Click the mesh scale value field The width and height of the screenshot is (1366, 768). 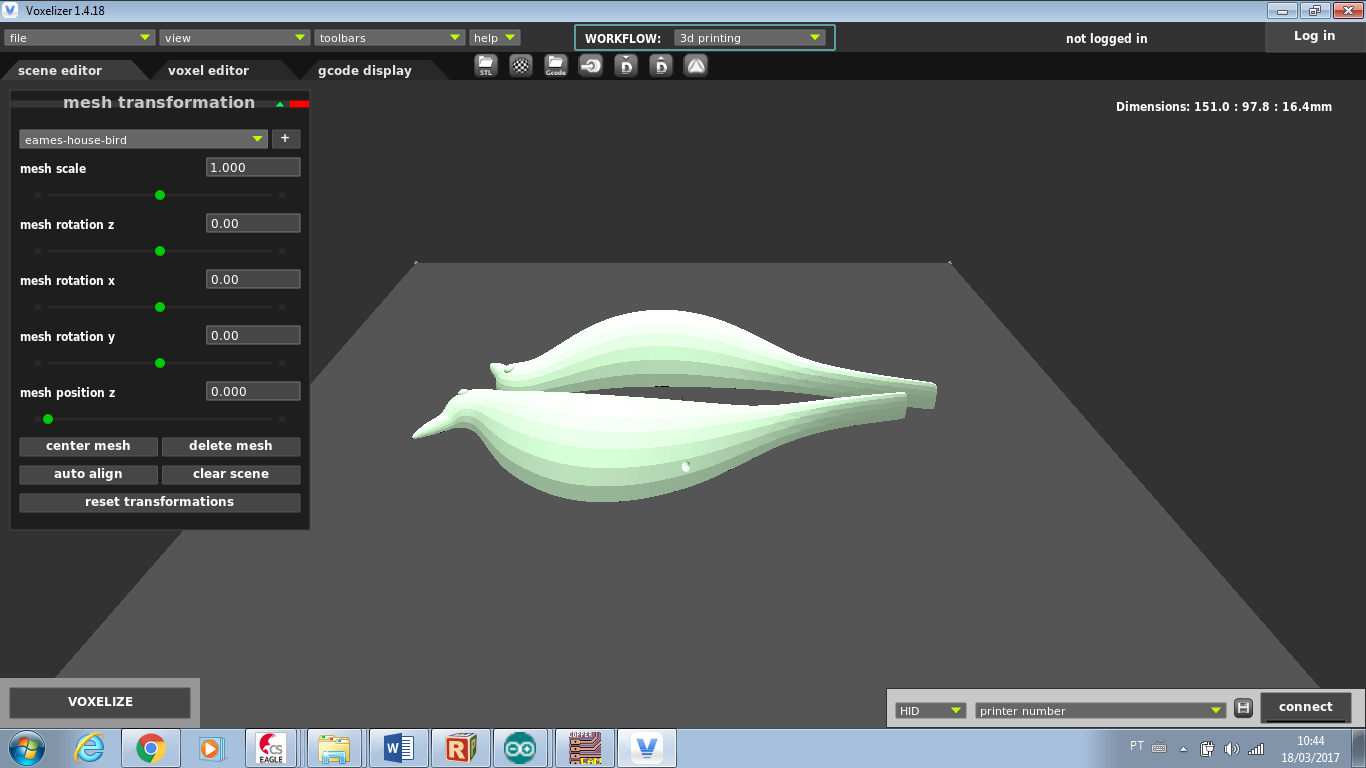pyautogui.click(x=253, y=168)
